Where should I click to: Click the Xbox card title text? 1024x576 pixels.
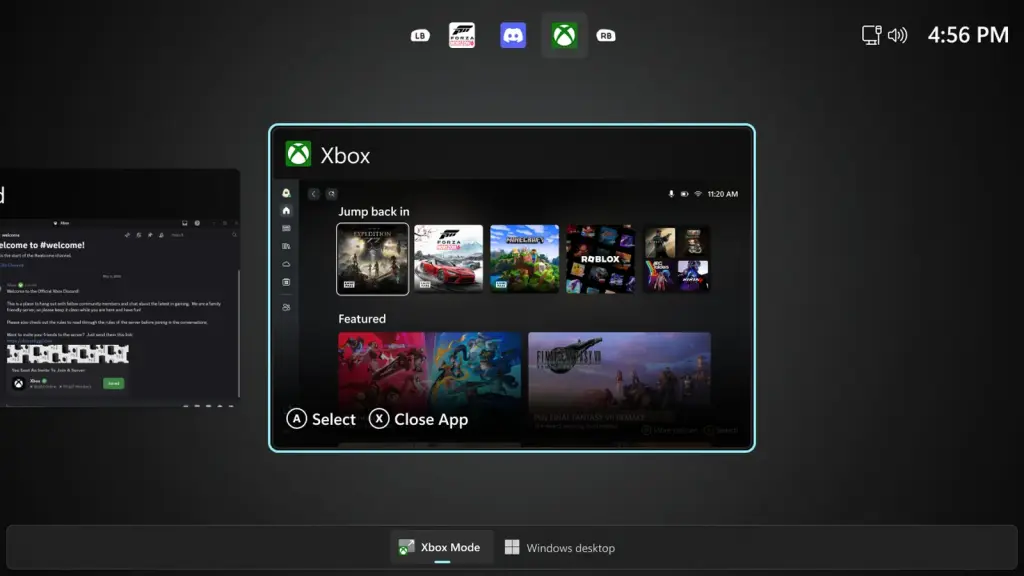345,155
